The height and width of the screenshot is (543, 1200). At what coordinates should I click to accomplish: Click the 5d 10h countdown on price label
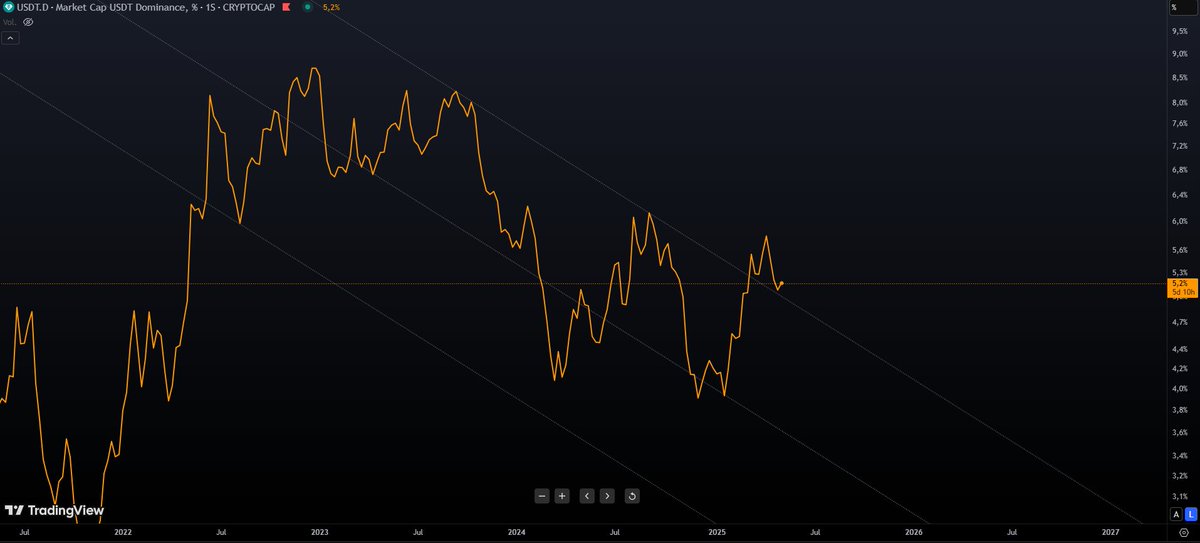click(x=1181, y=293)
